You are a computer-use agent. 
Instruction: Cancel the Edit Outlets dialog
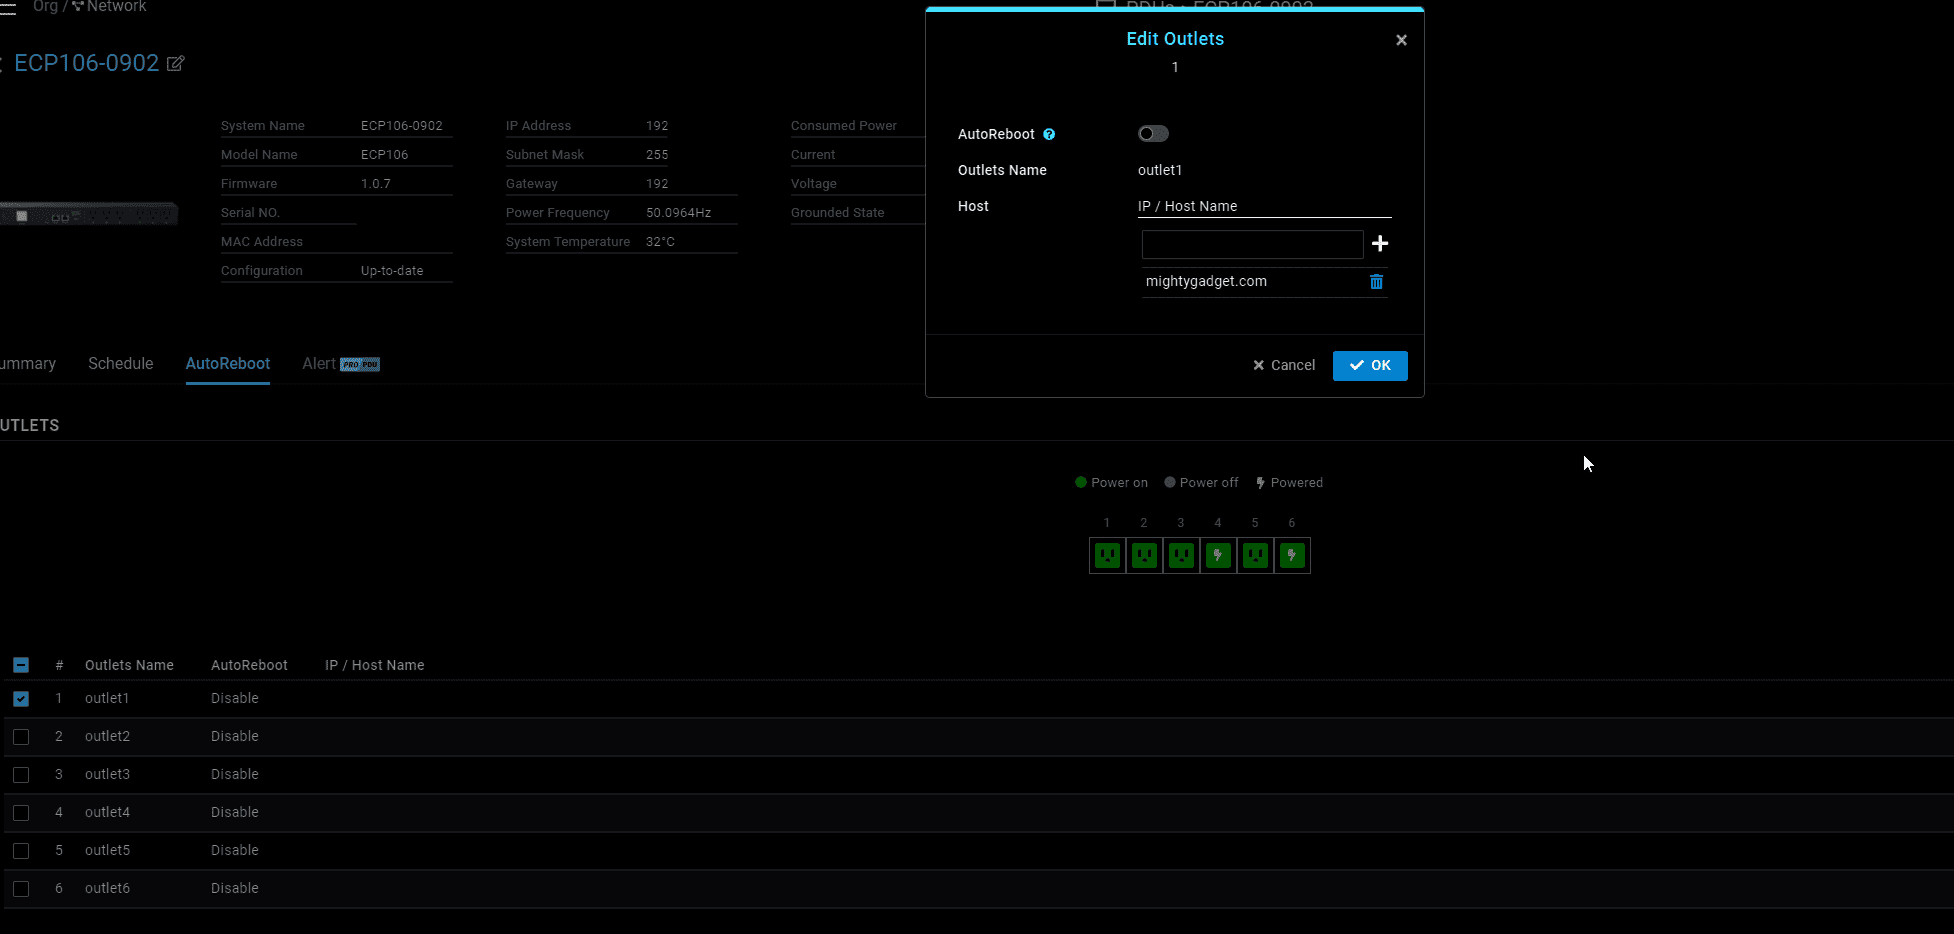click(x=1284, y=366)
